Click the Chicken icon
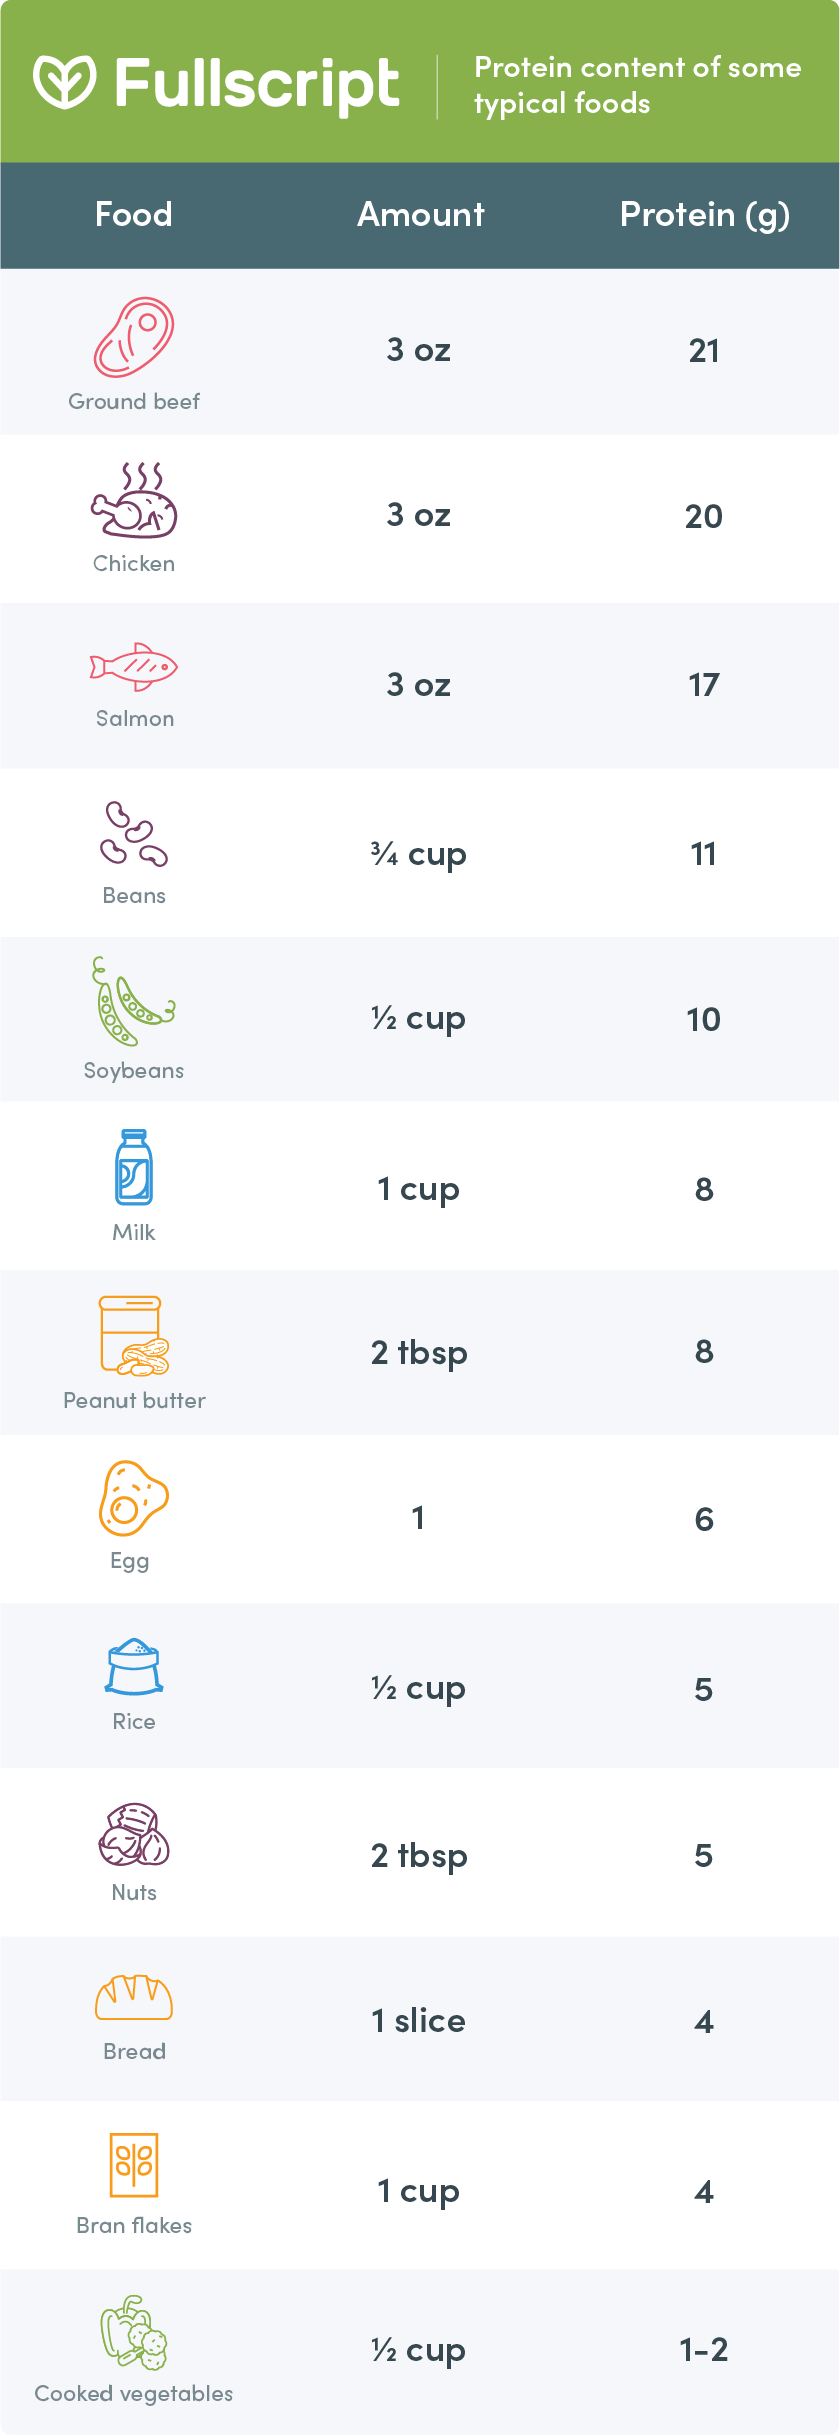Screen dimensions: 840x2435 pyautogui.click(x=134, y=501)
